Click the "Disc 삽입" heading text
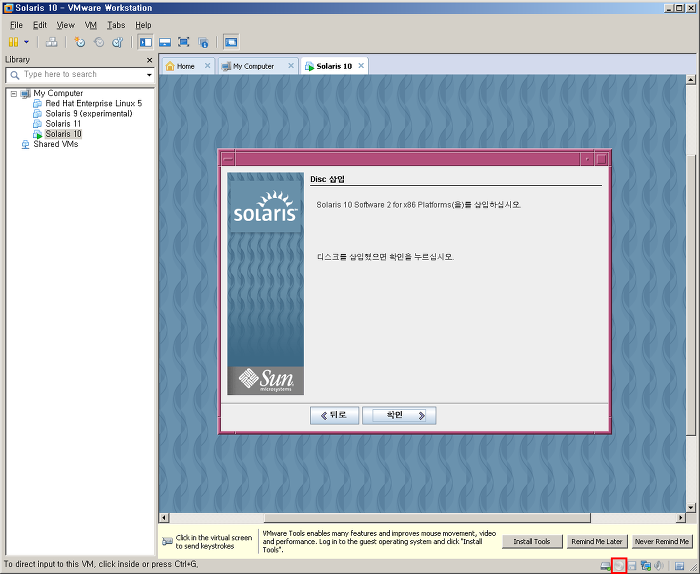The width and height of the screenshot is (700, 574). tap(327, 179)
